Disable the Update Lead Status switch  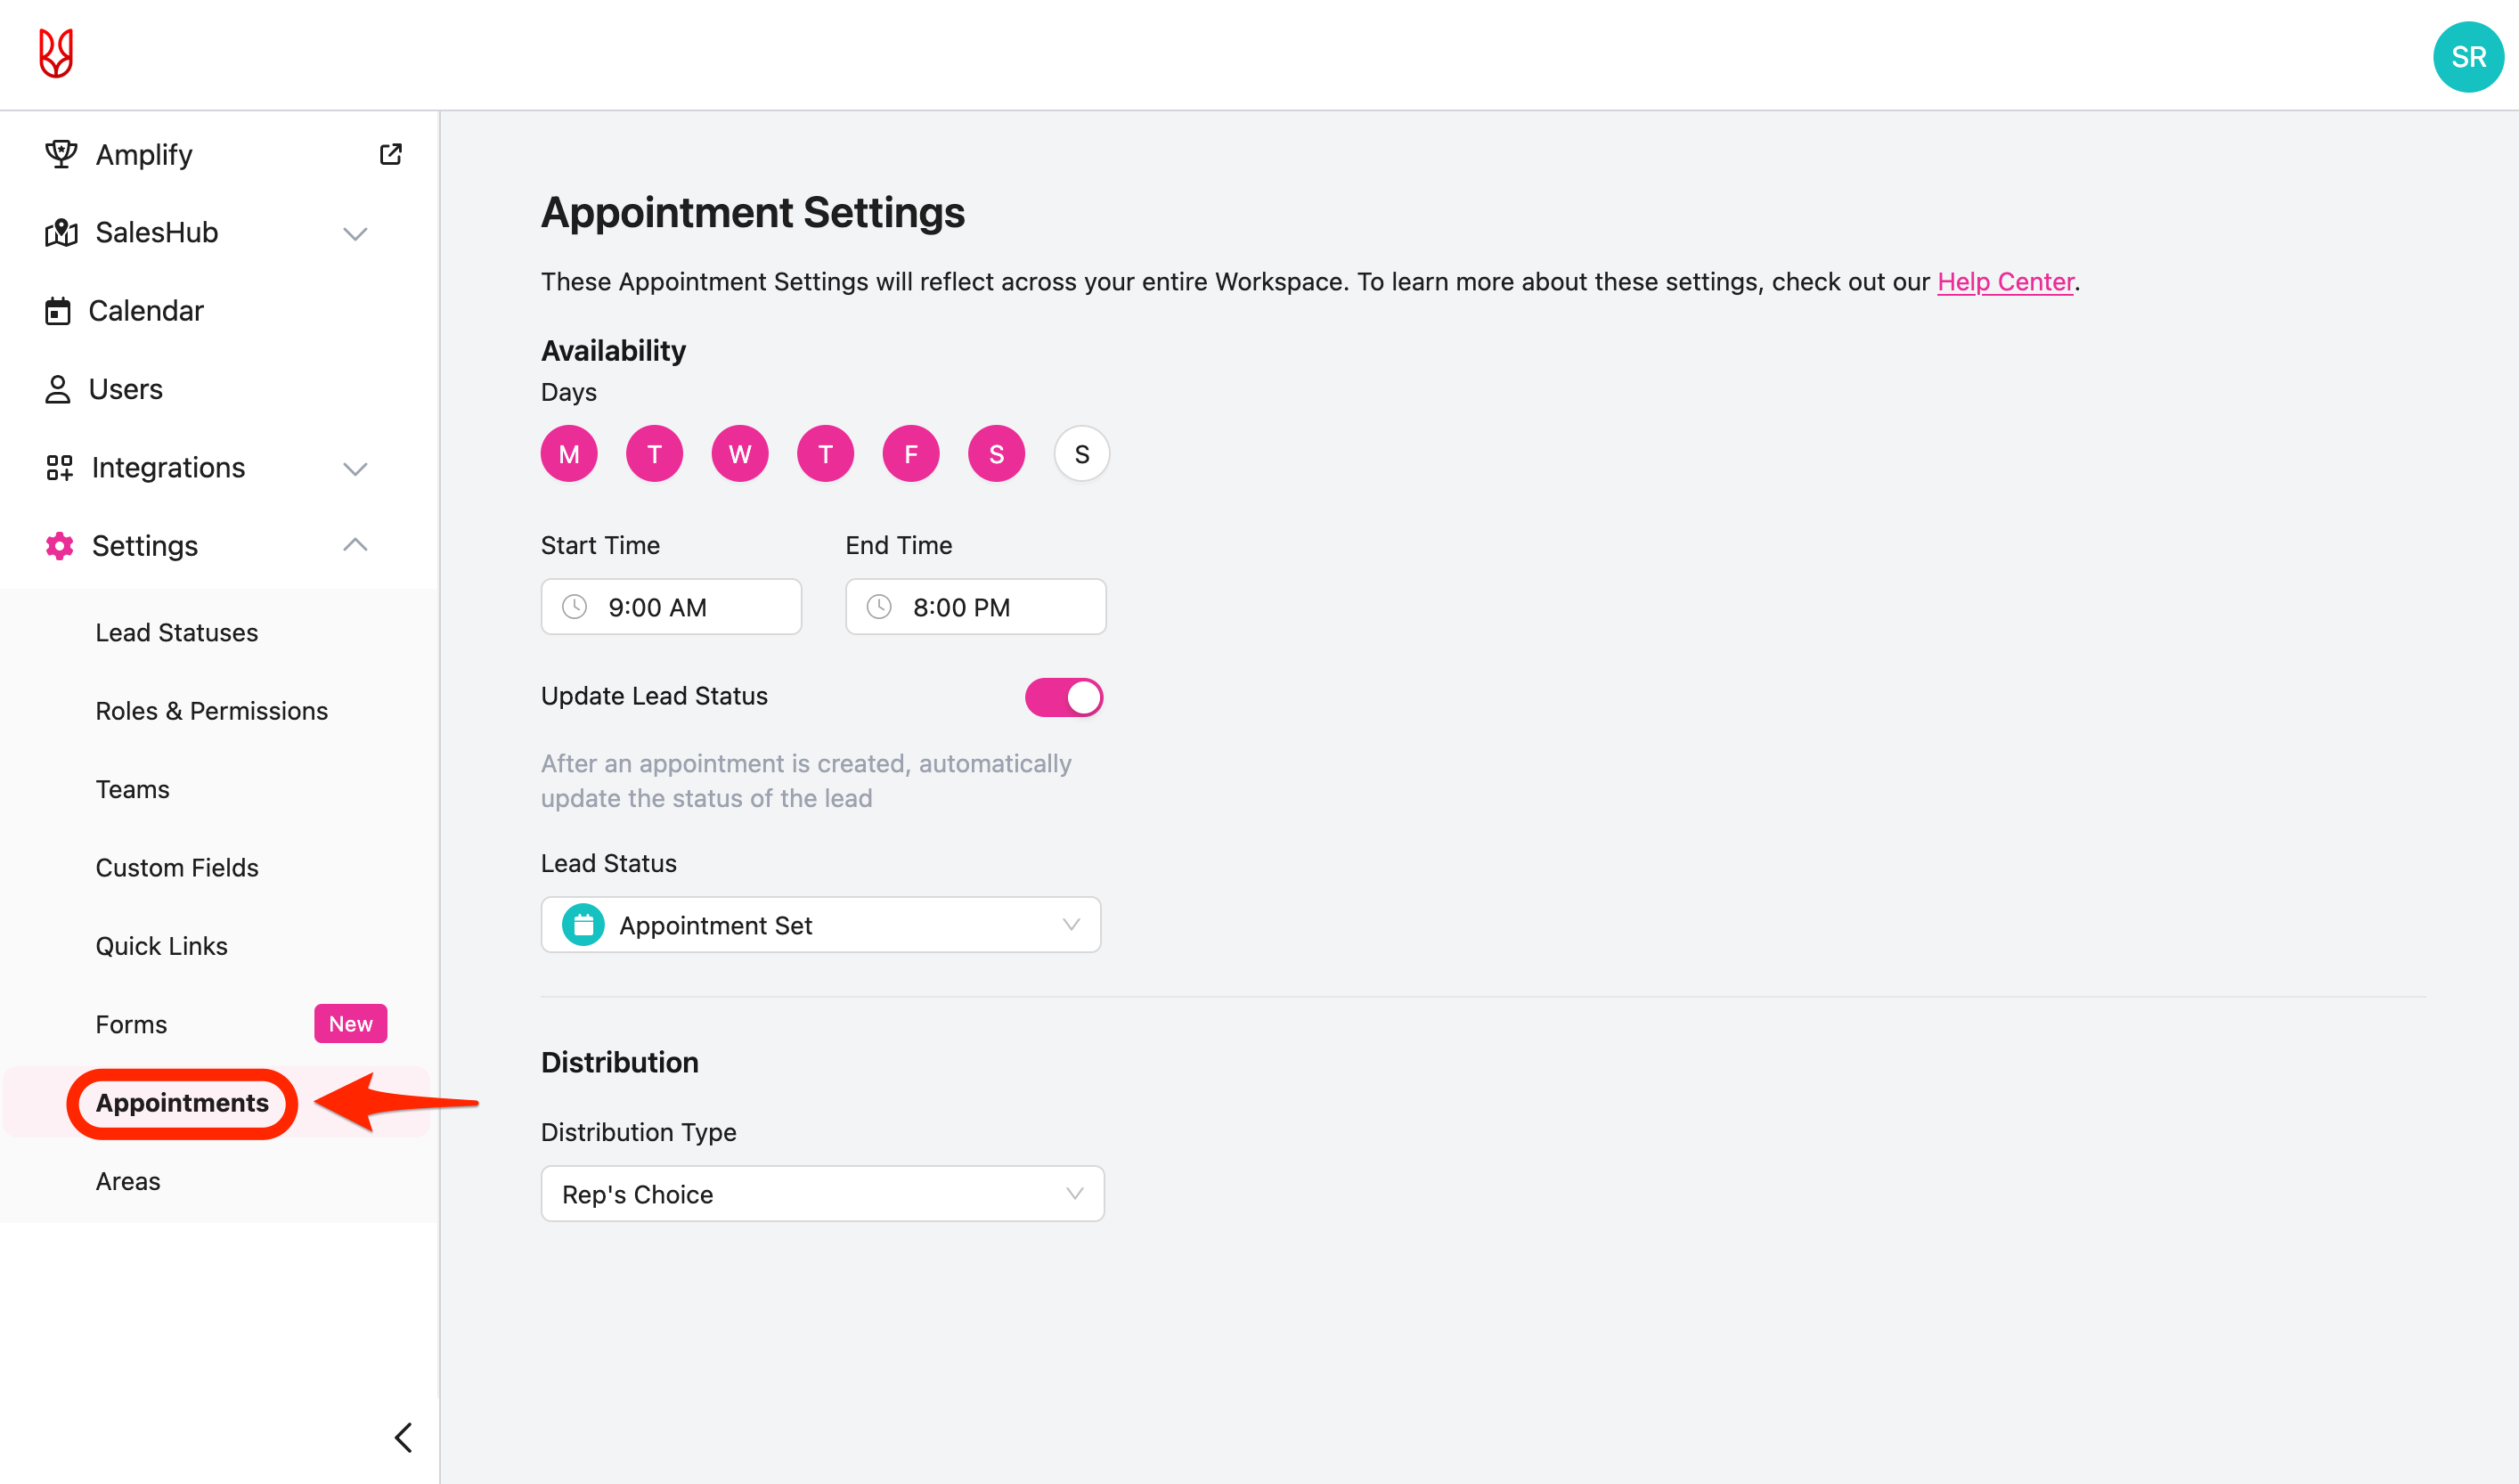pyautogui.click(x=1063, y=697)
